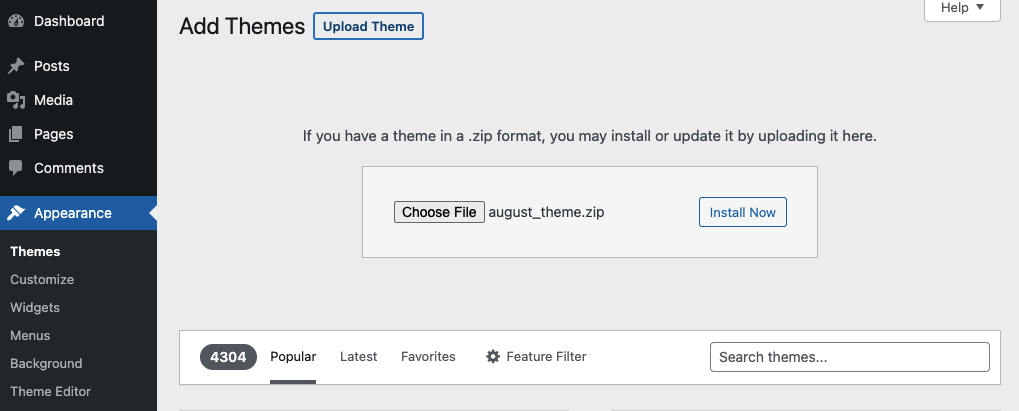The width and height of the screenshot is (1019, 411).
Task: Open Menus under Appearance
Action: 30,336
